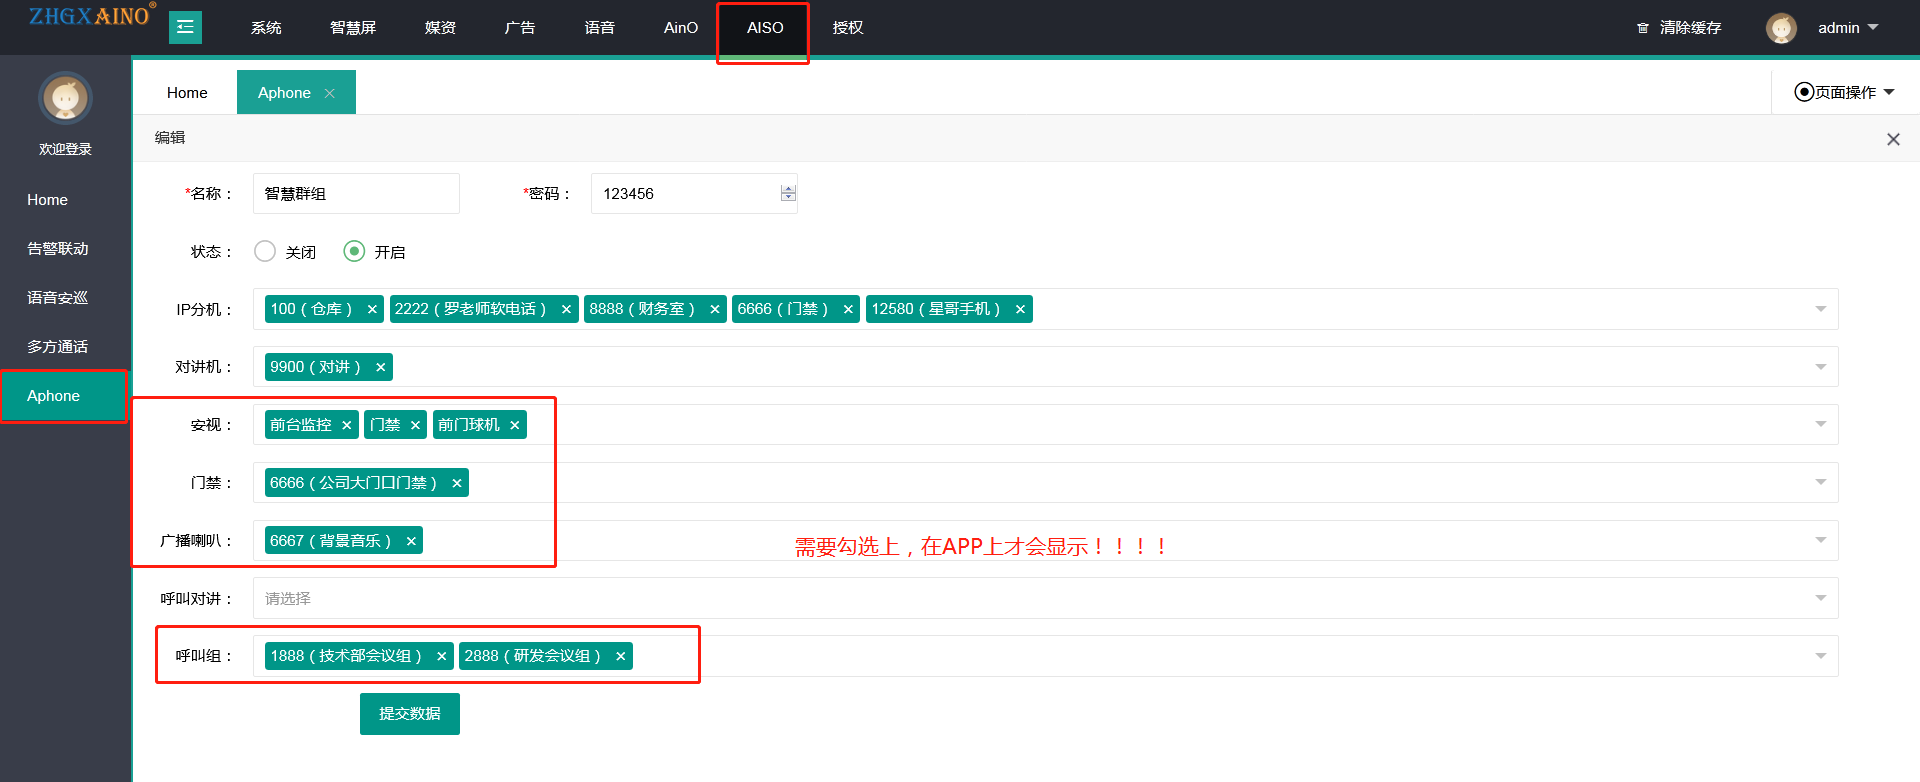Close the edit panel with the X icon
The image size is (1920, 782).
pos(1892,139)
